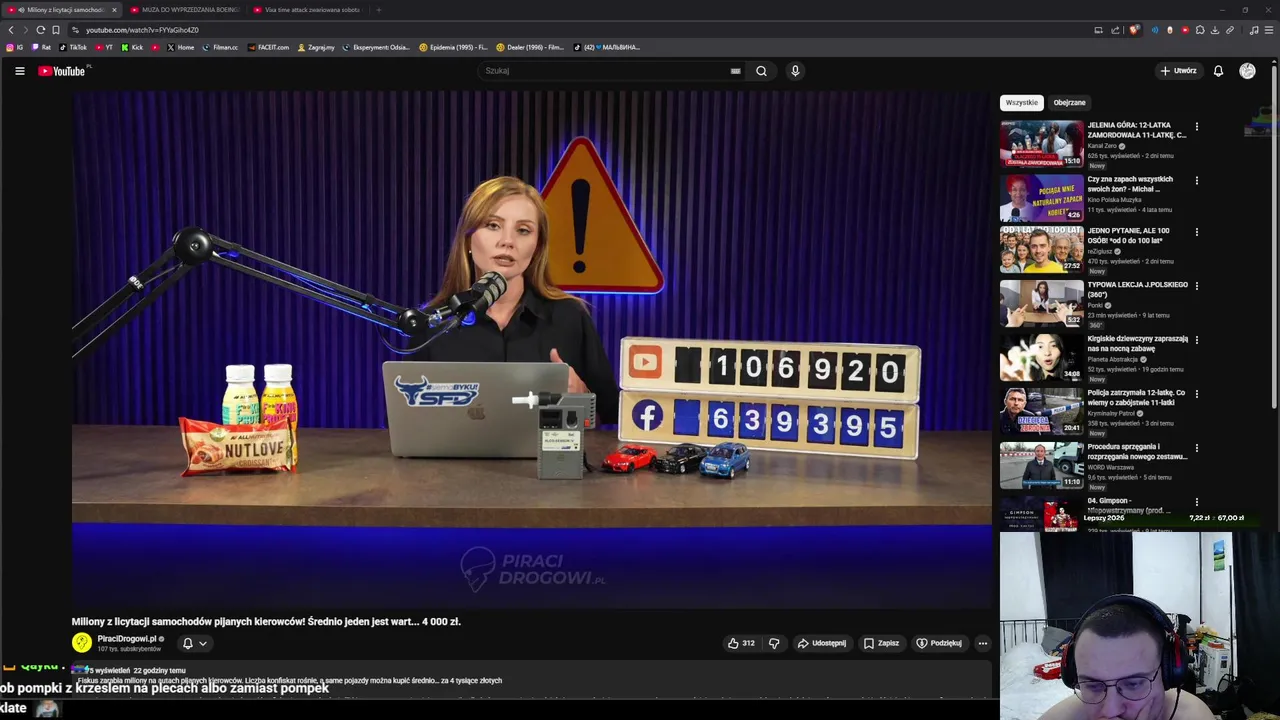Image resolution: width=1280 pixels, height=720 pixels.
Task: Open YouTube notifications bell in the header
Action: (x=1218, y=71)
